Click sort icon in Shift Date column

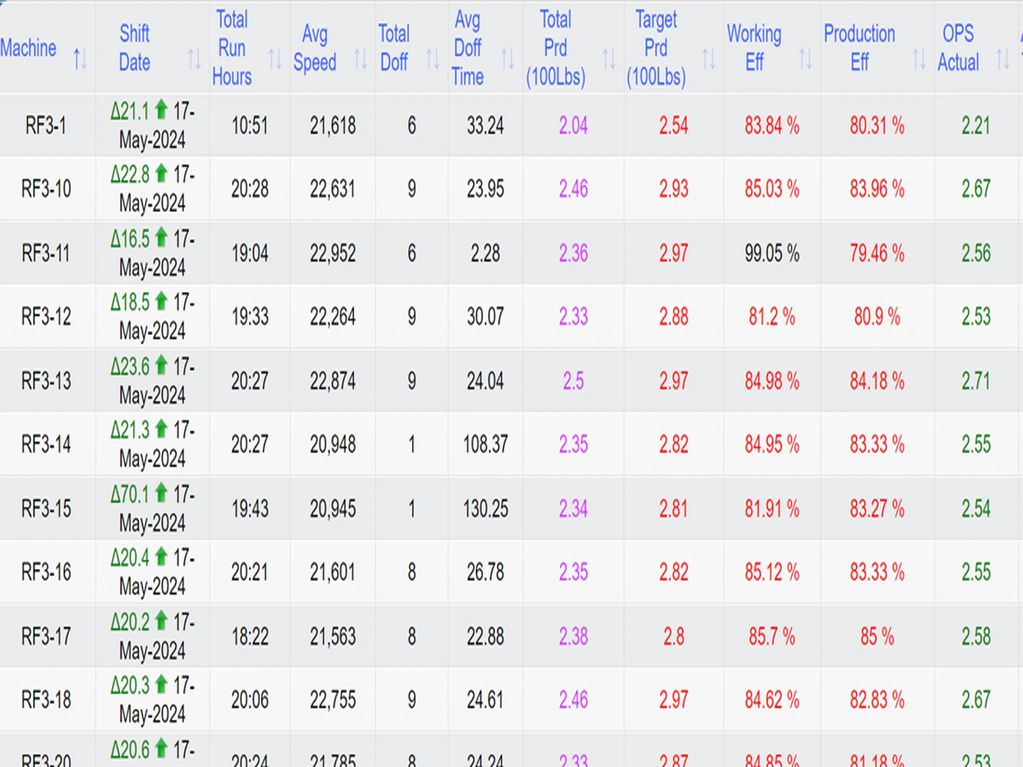click(194, 60)
